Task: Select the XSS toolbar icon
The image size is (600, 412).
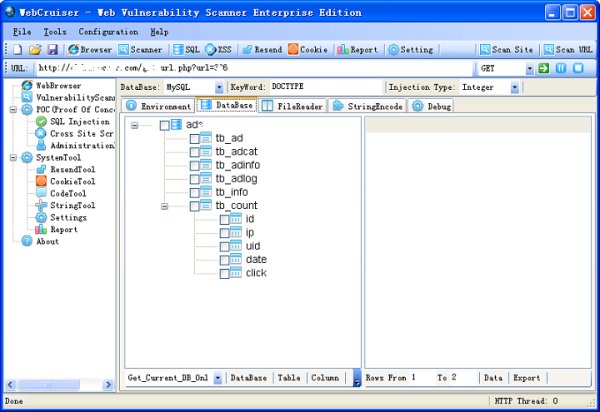Action: tap(218, 49)
